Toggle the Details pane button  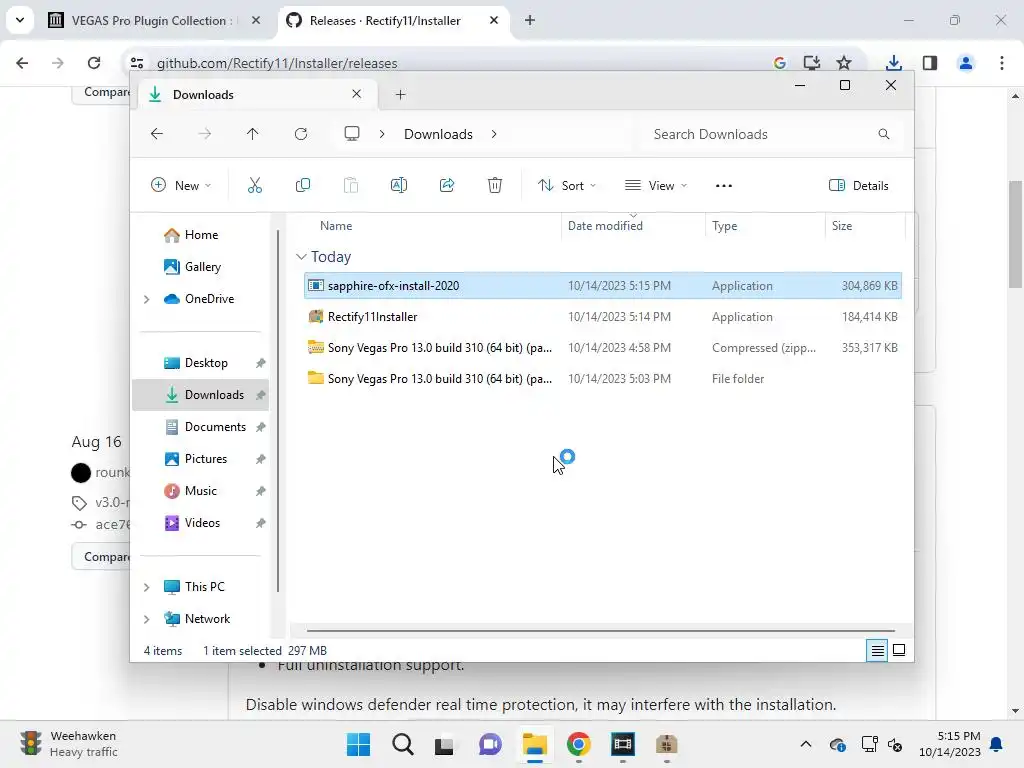[858, 185]
